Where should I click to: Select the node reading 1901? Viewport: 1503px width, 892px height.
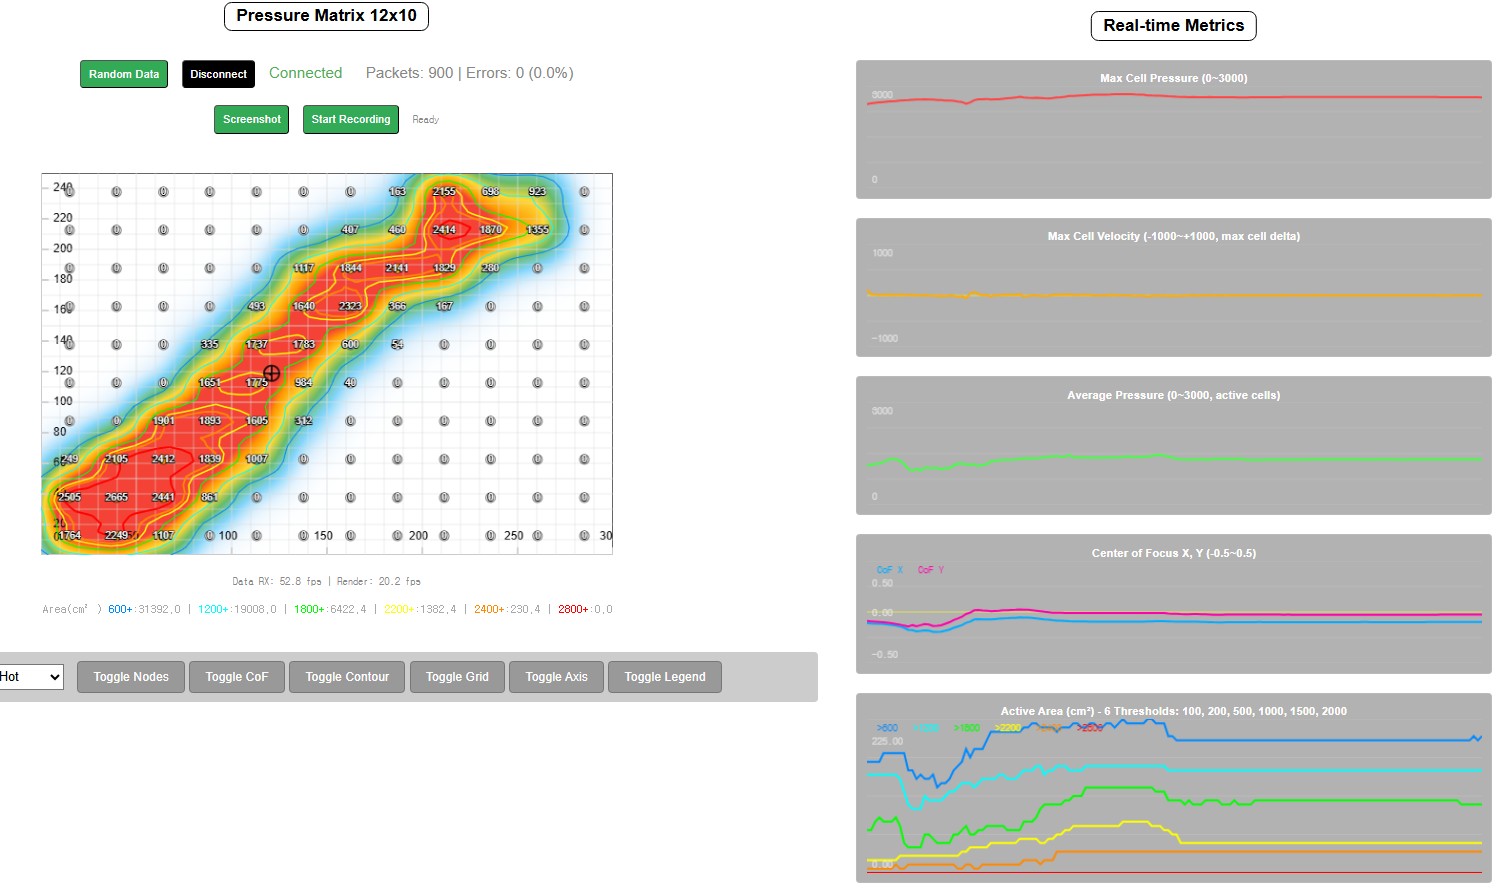163,421
